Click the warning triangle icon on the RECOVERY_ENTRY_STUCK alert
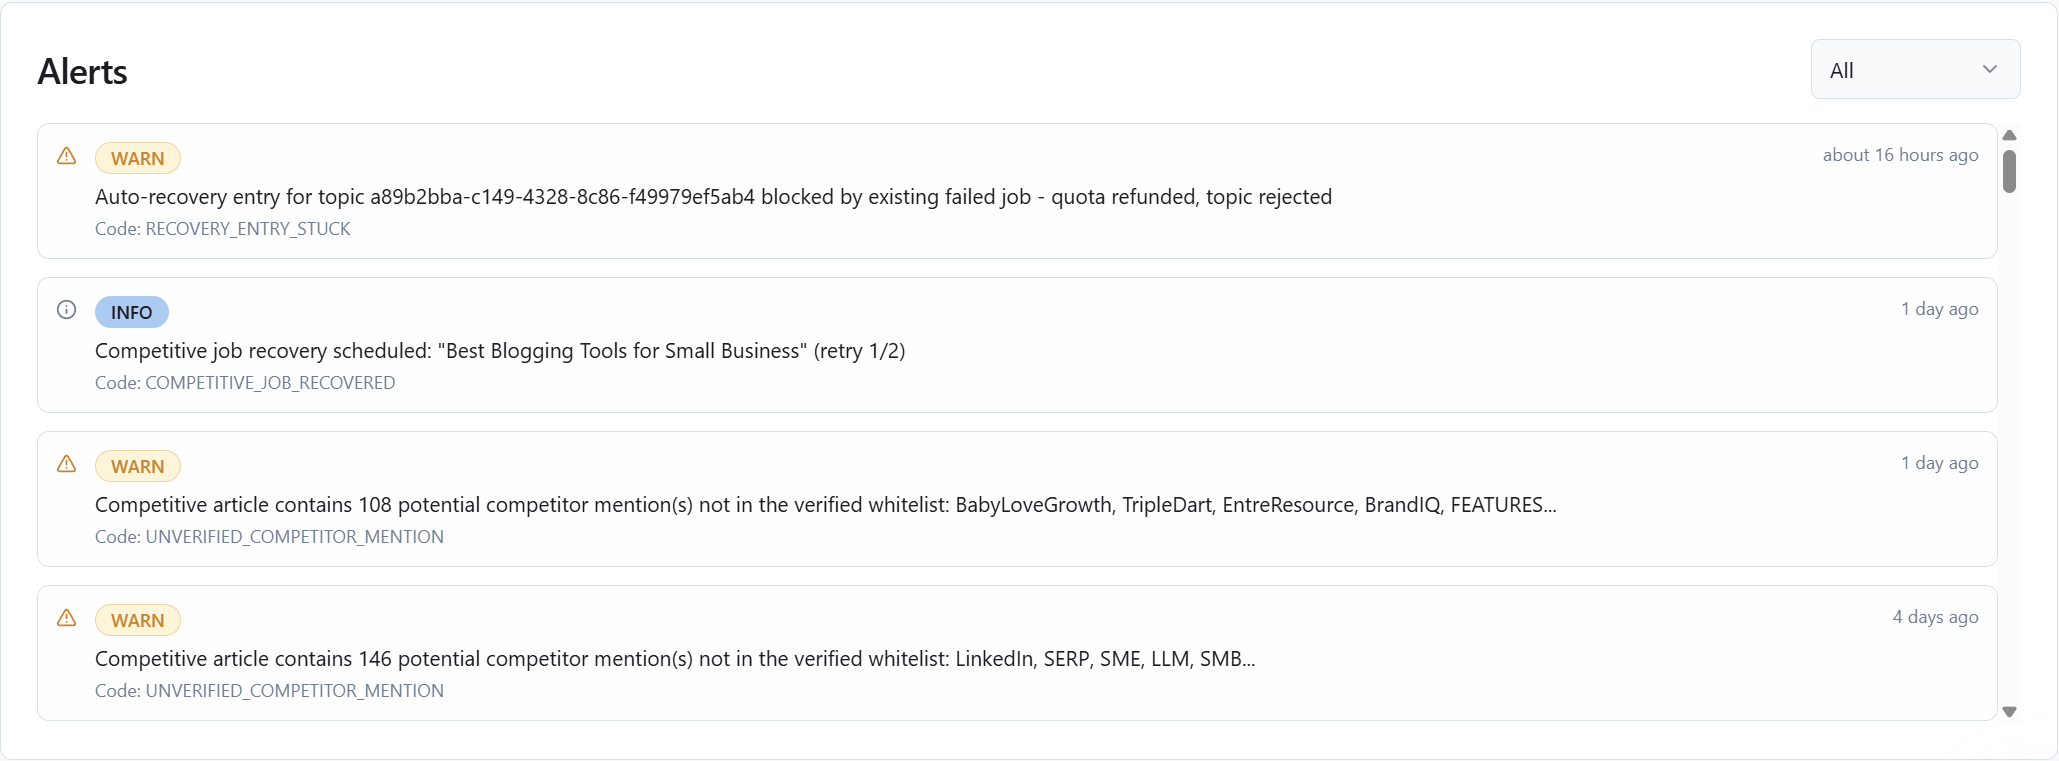This screenshot has height=761, width=2059. [66, 156]
